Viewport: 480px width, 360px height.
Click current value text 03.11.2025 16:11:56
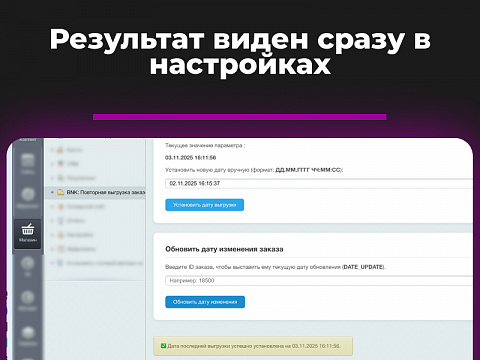pos(191,158)
